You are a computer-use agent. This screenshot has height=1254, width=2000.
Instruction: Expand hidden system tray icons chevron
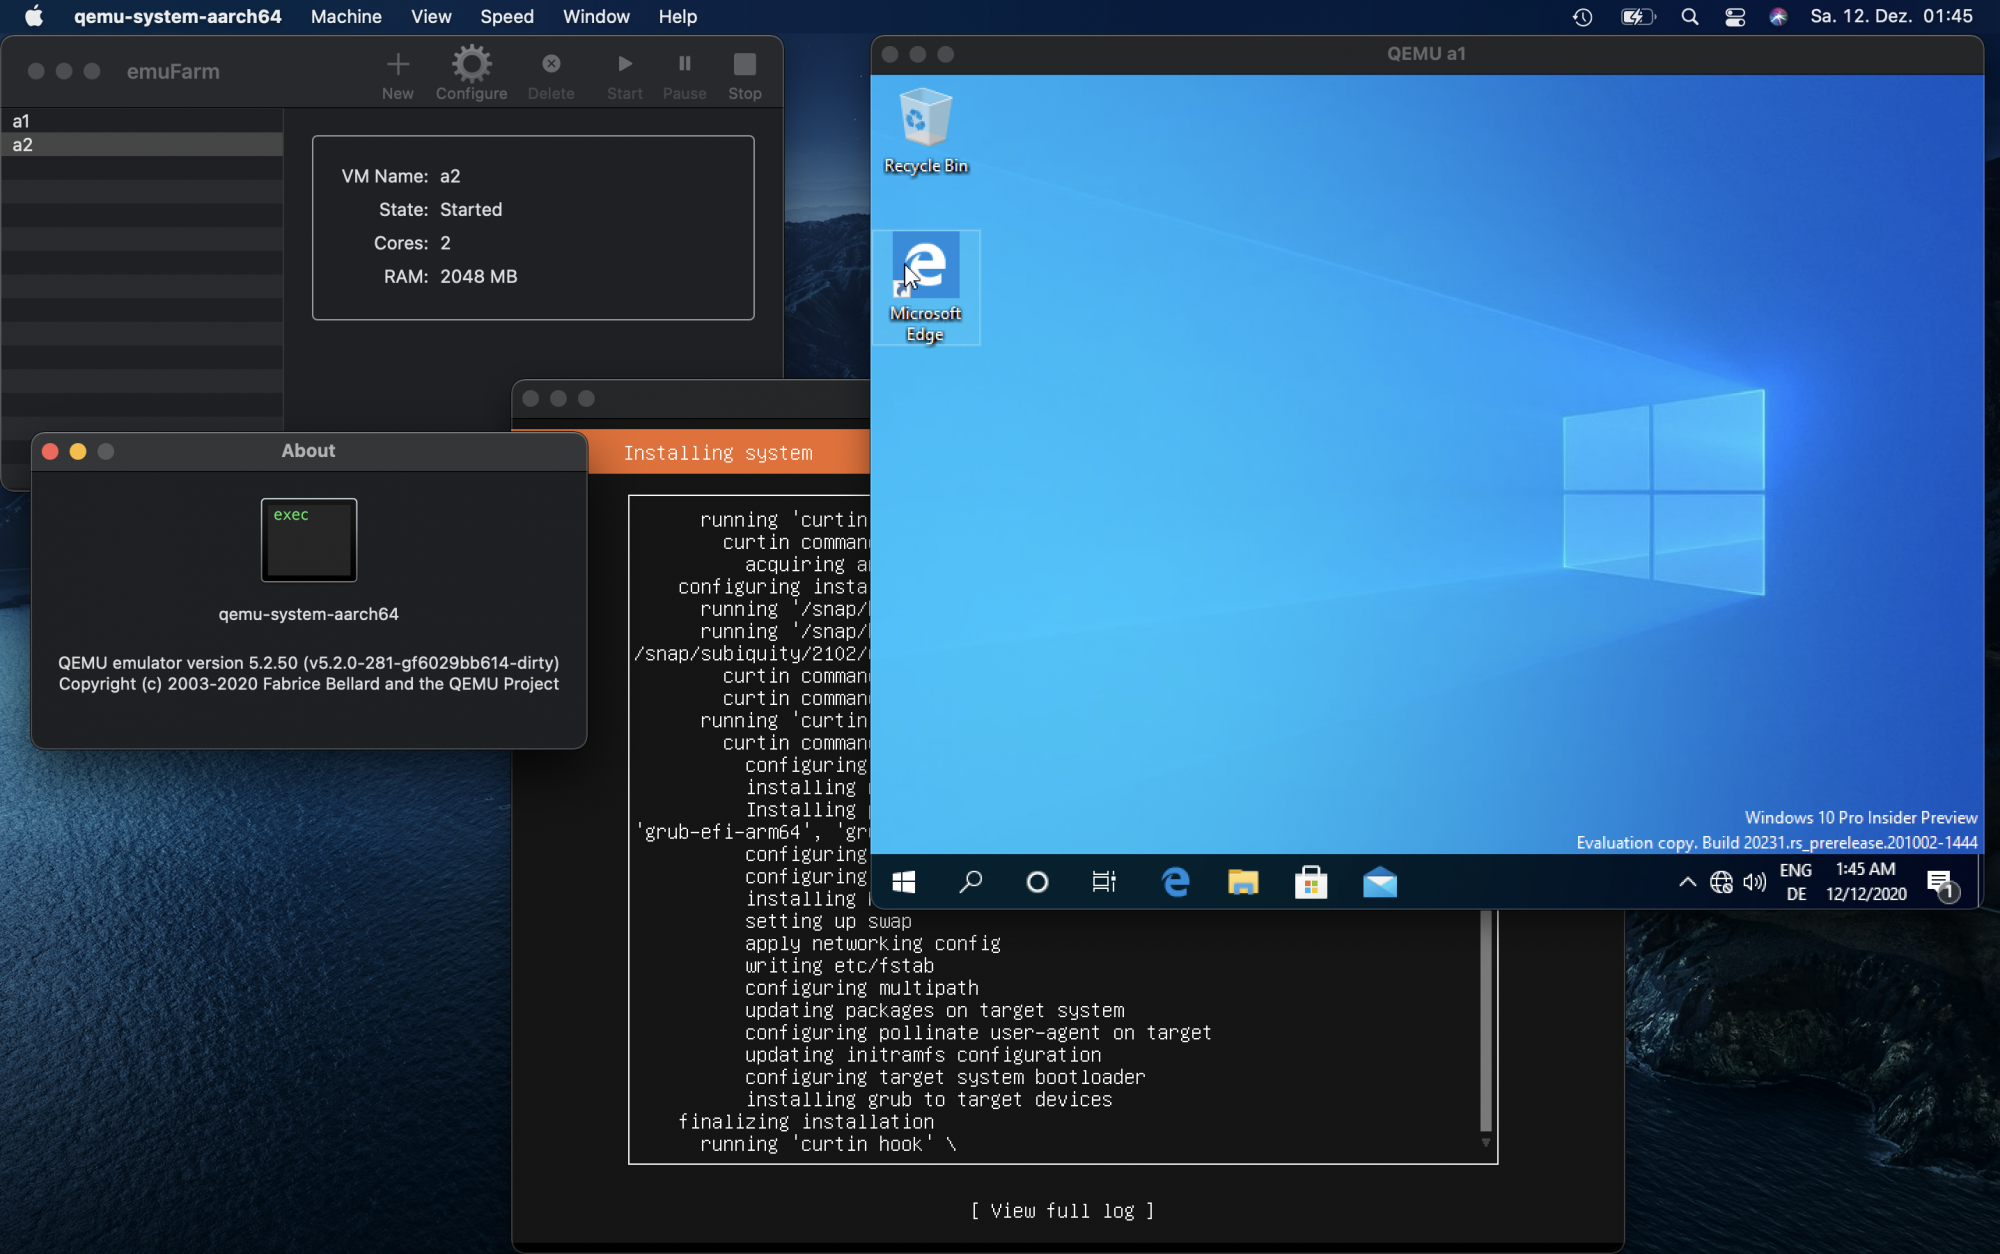(1687, 882)
